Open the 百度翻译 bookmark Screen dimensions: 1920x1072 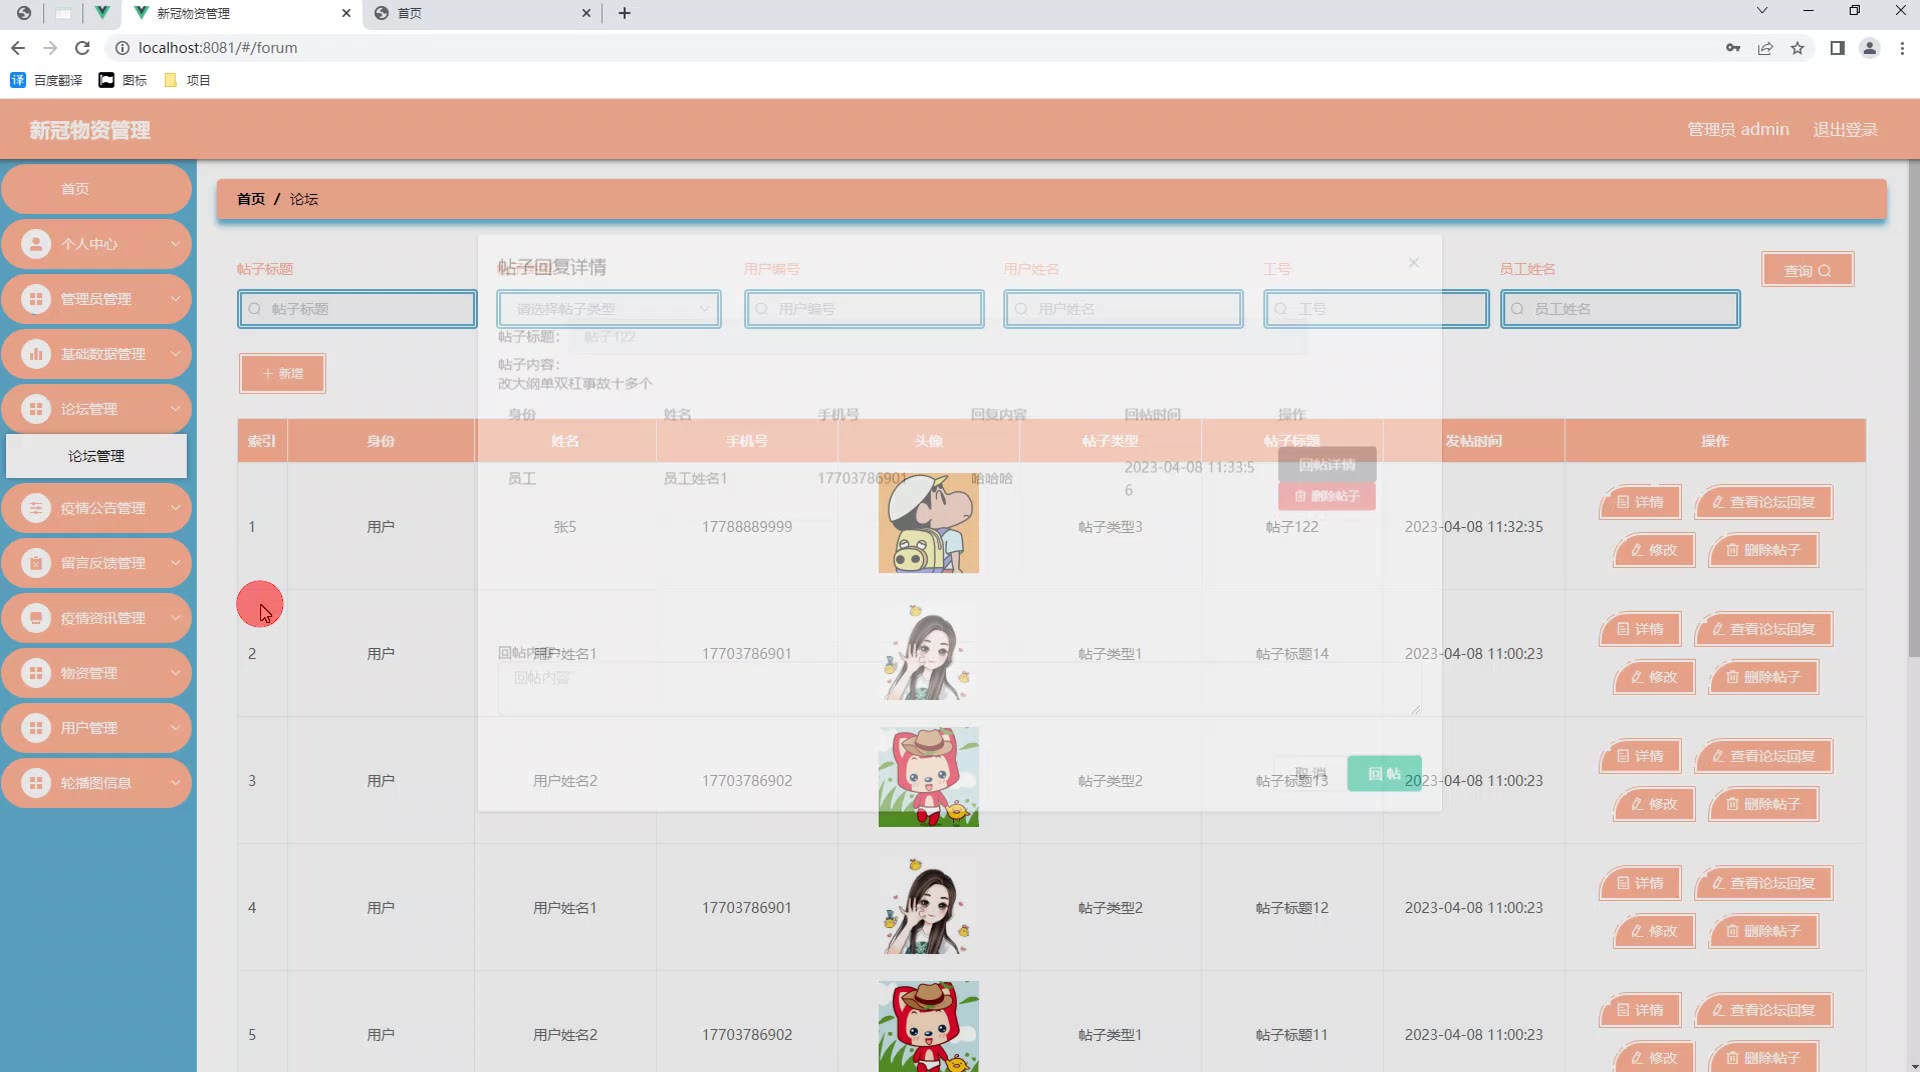tap(46, 80)
